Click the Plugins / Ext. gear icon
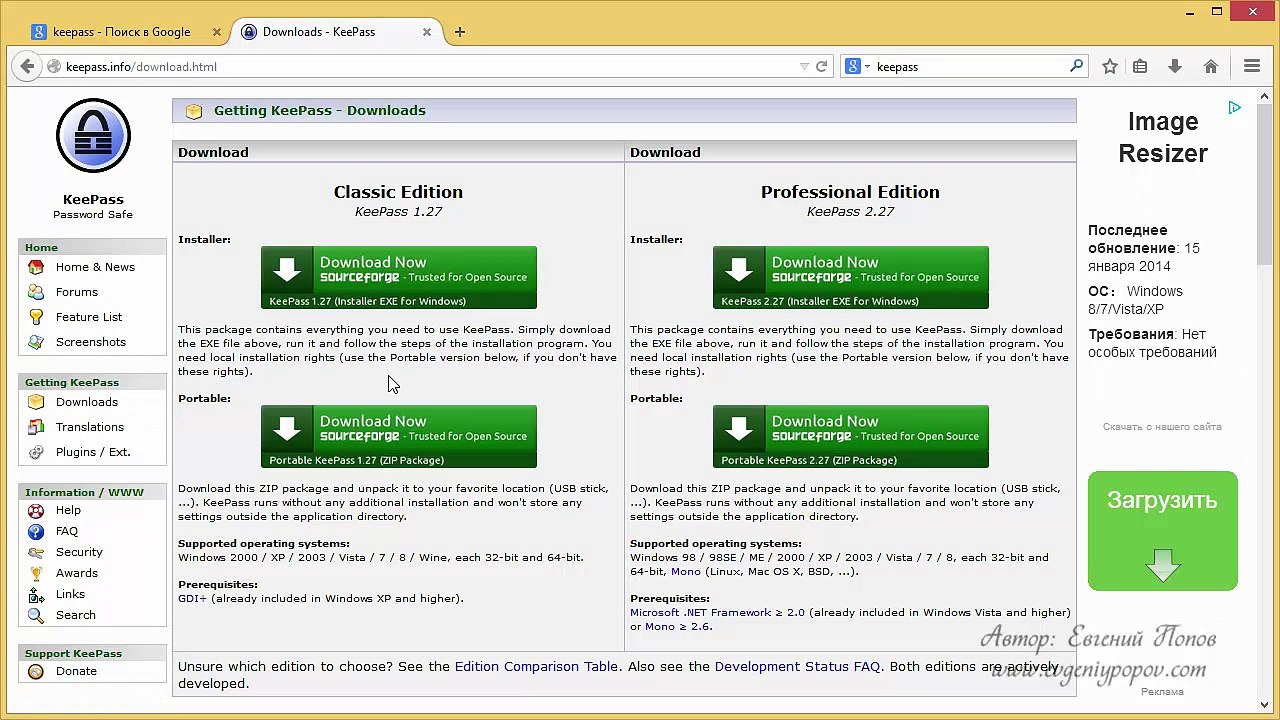This screenshot has height=720, width=1280. (x=36, y=452)
